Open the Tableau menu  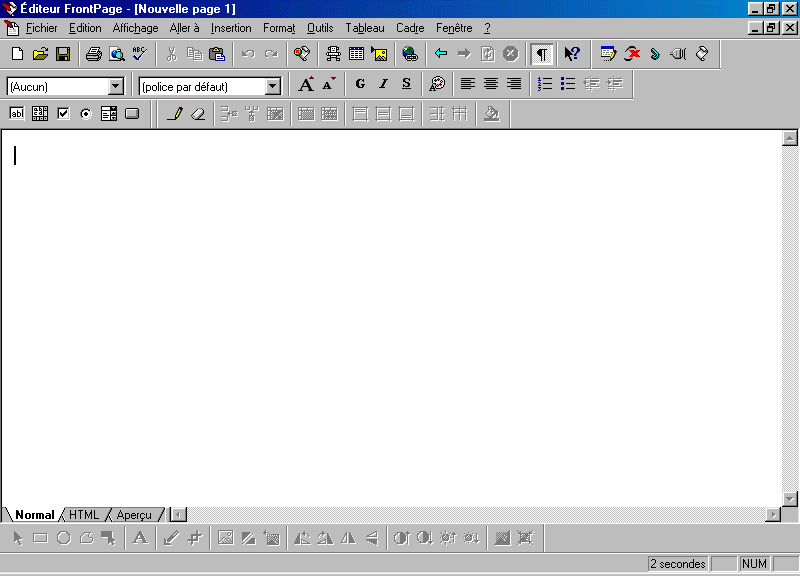(x=365, y=28)
